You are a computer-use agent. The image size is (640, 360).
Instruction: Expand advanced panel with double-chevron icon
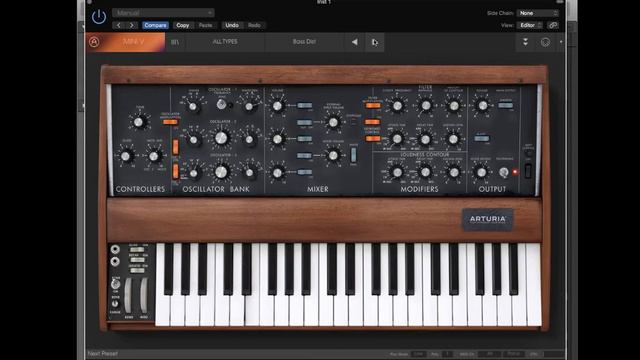pos(525,42)
